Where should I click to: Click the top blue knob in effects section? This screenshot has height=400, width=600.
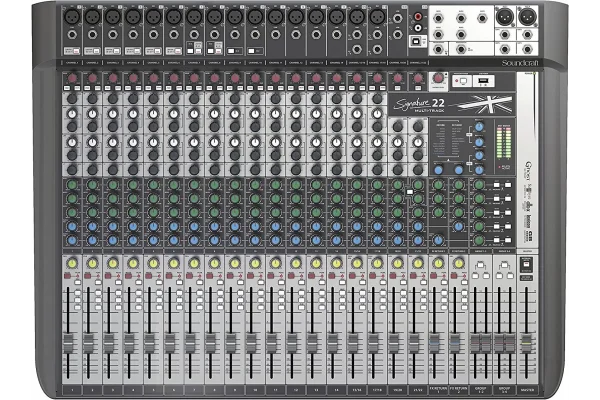[x=479, y=127]
